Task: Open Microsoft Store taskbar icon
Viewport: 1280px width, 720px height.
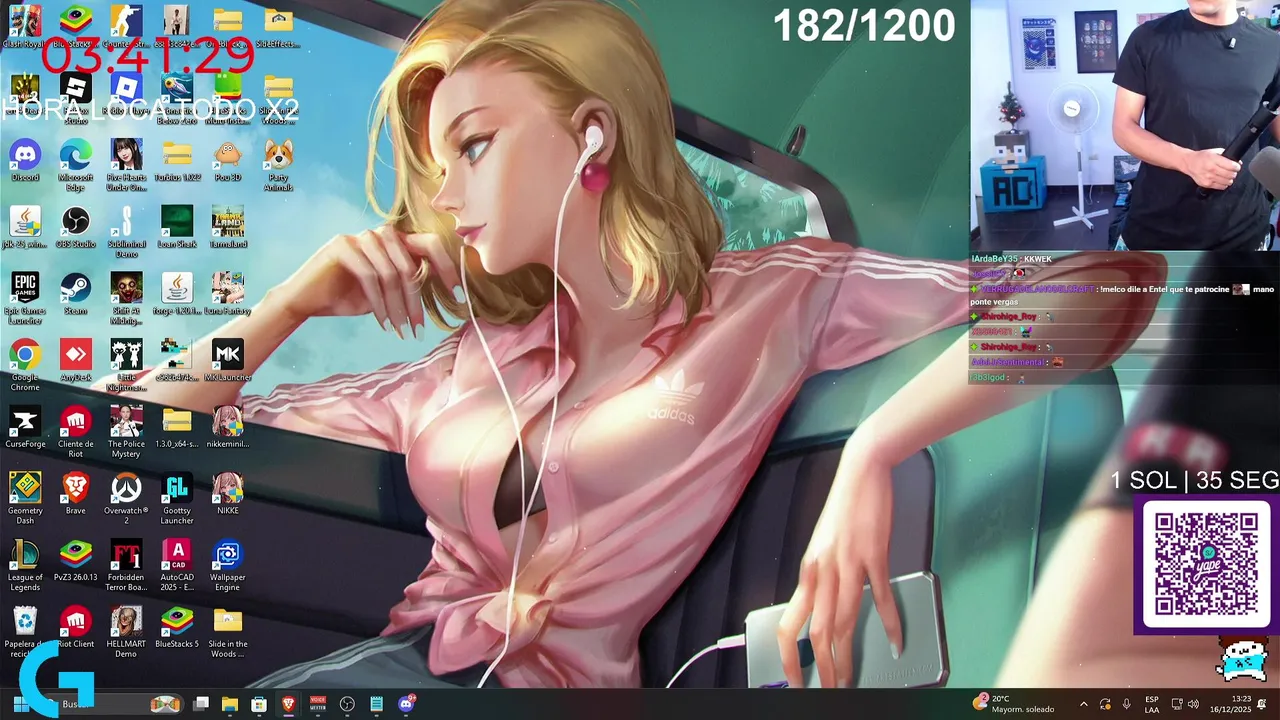Action: [x=259, y=704]
